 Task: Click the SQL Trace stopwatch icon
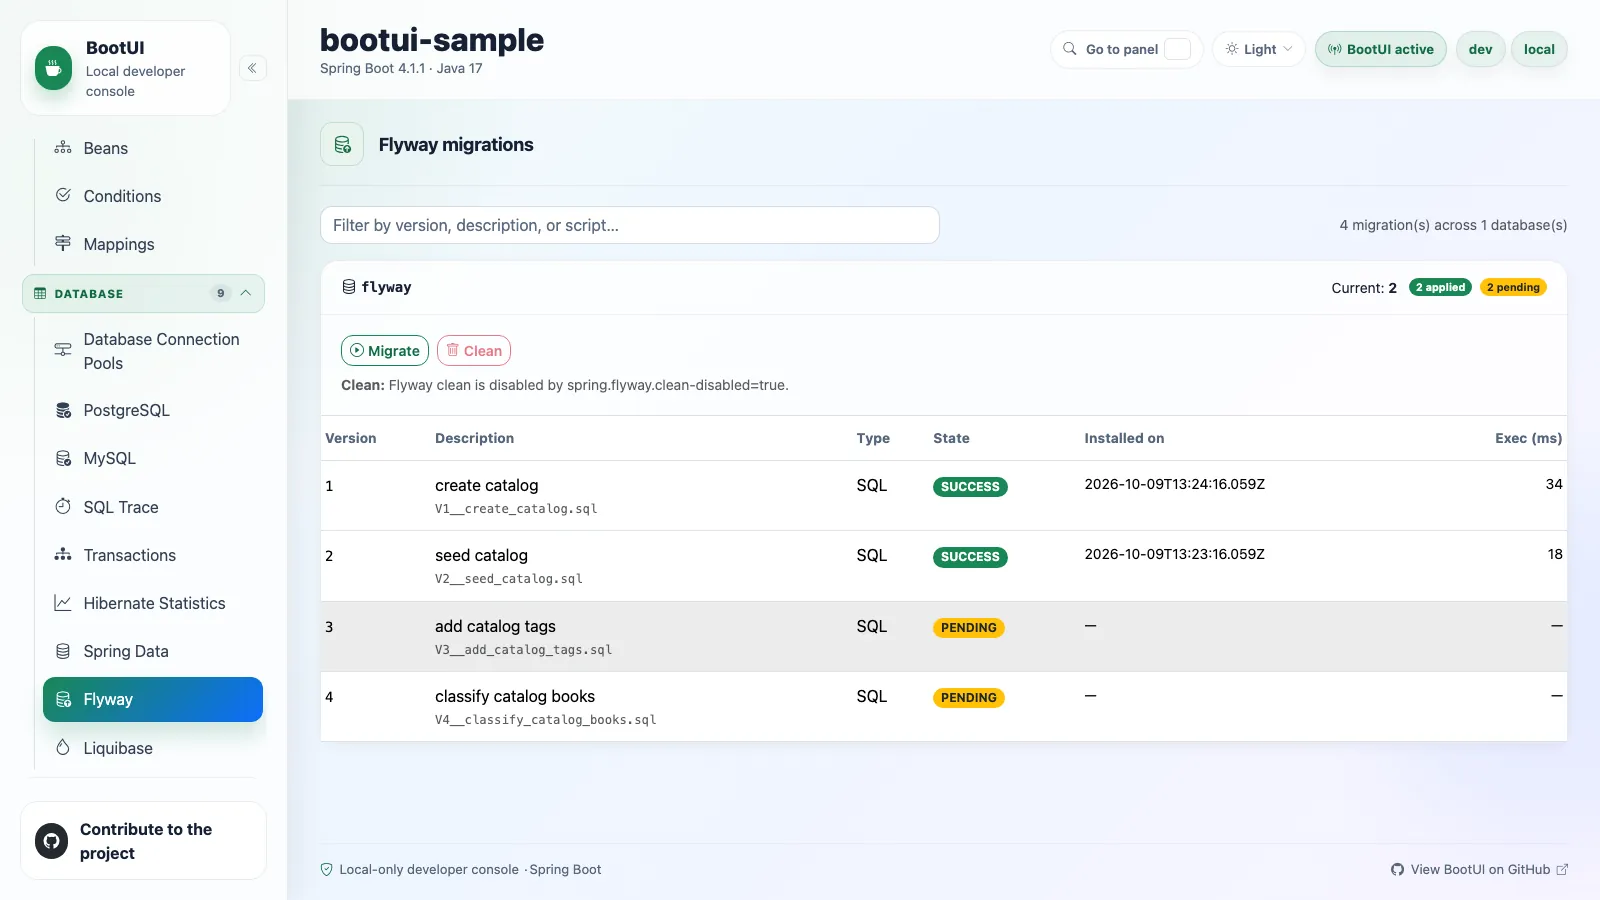[x=63, y=506]
